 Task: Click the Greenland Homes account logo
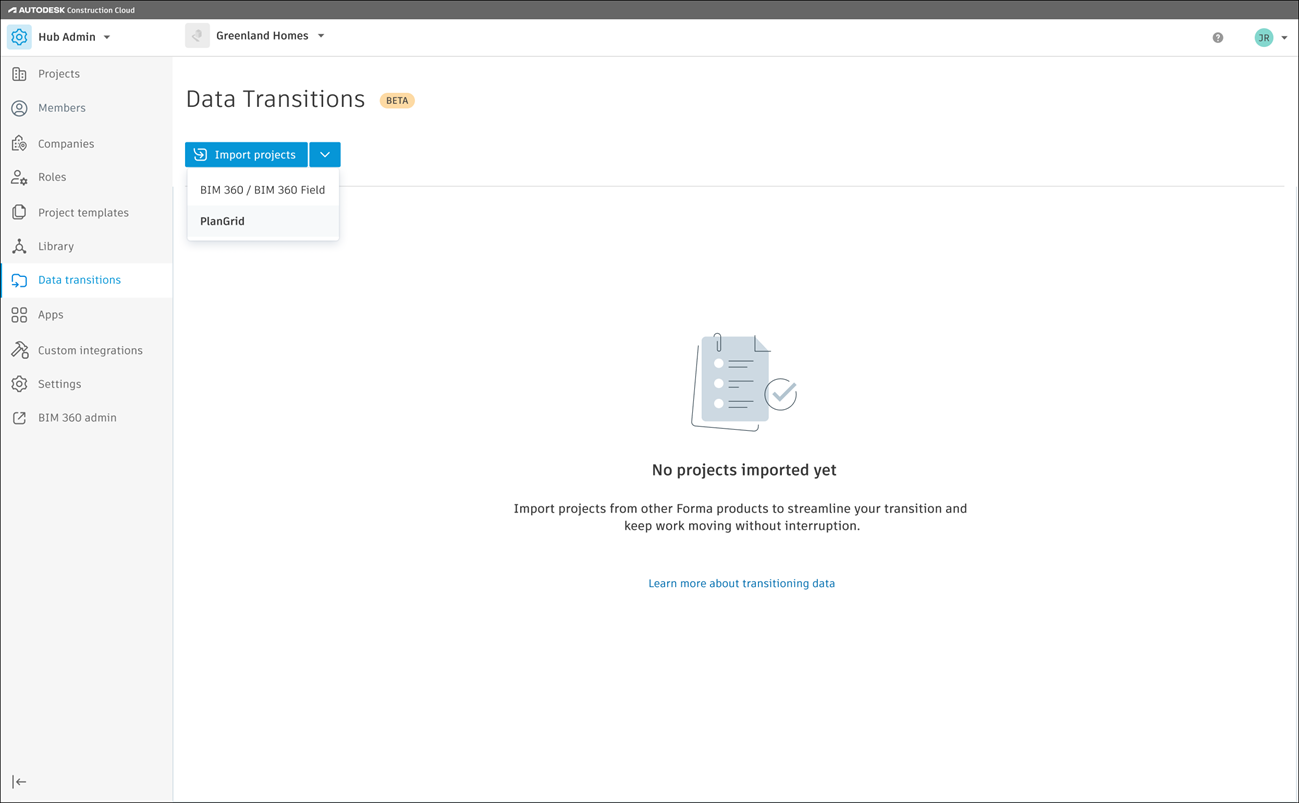tap(197, 36)
